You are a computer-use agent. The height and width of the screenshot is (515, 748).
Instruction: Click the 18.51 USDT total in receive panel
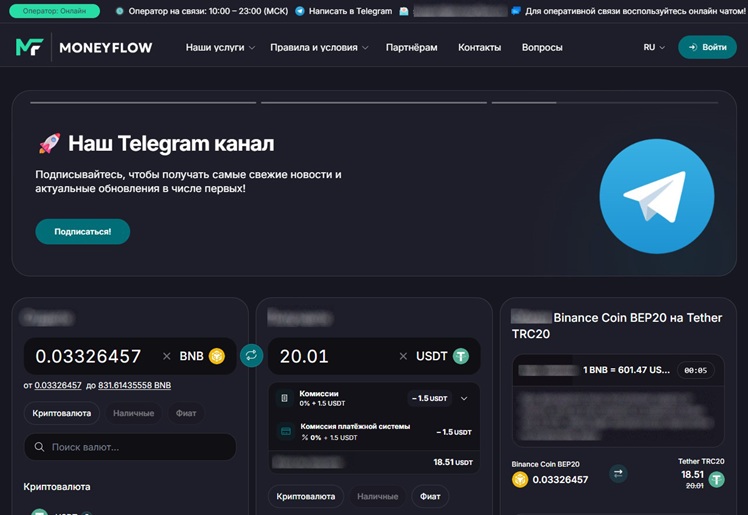click(453, 462)
